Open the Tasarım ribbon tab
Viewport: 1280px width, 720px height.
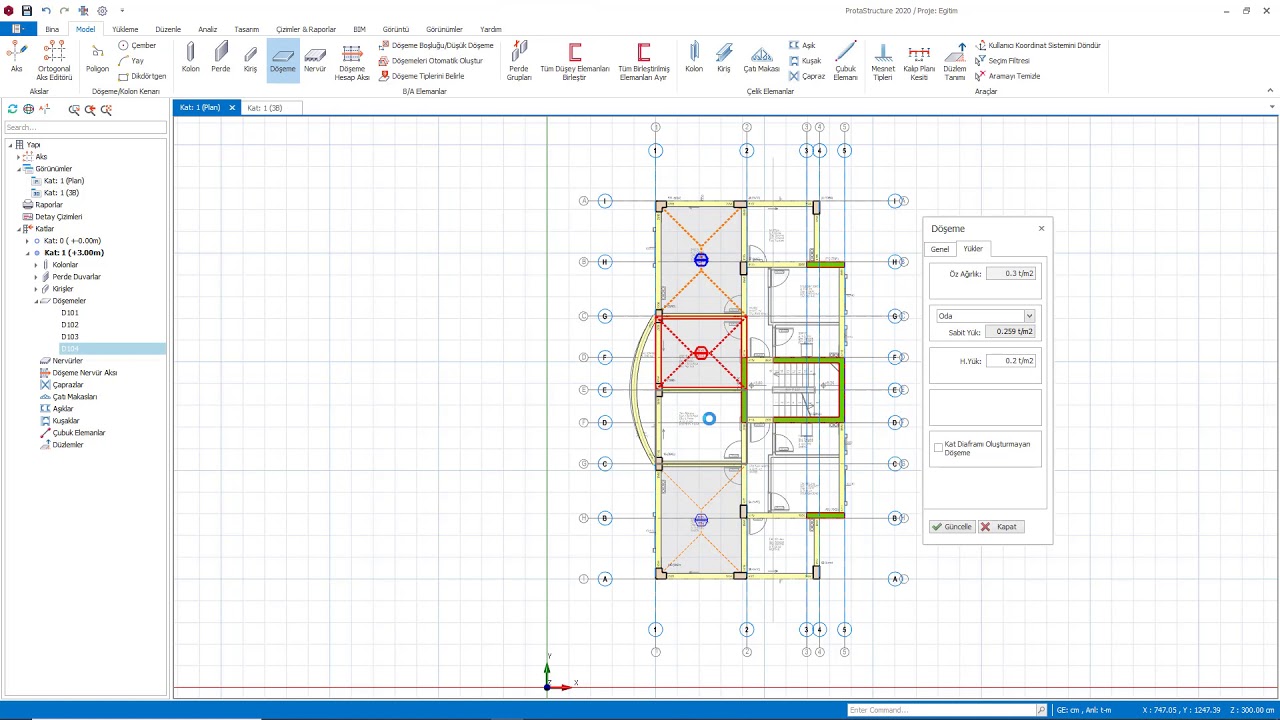pos(246,29)
